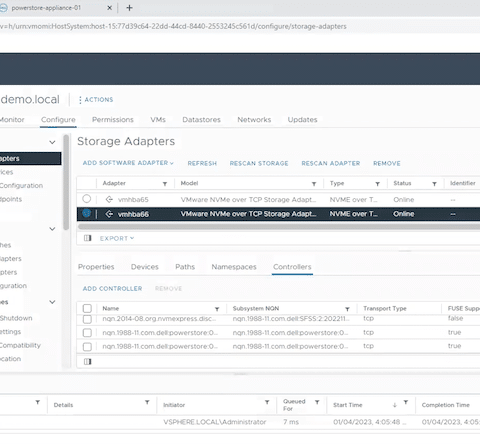480x444 pixels.
Task: Filter the Model column
Action: point(314,184)
